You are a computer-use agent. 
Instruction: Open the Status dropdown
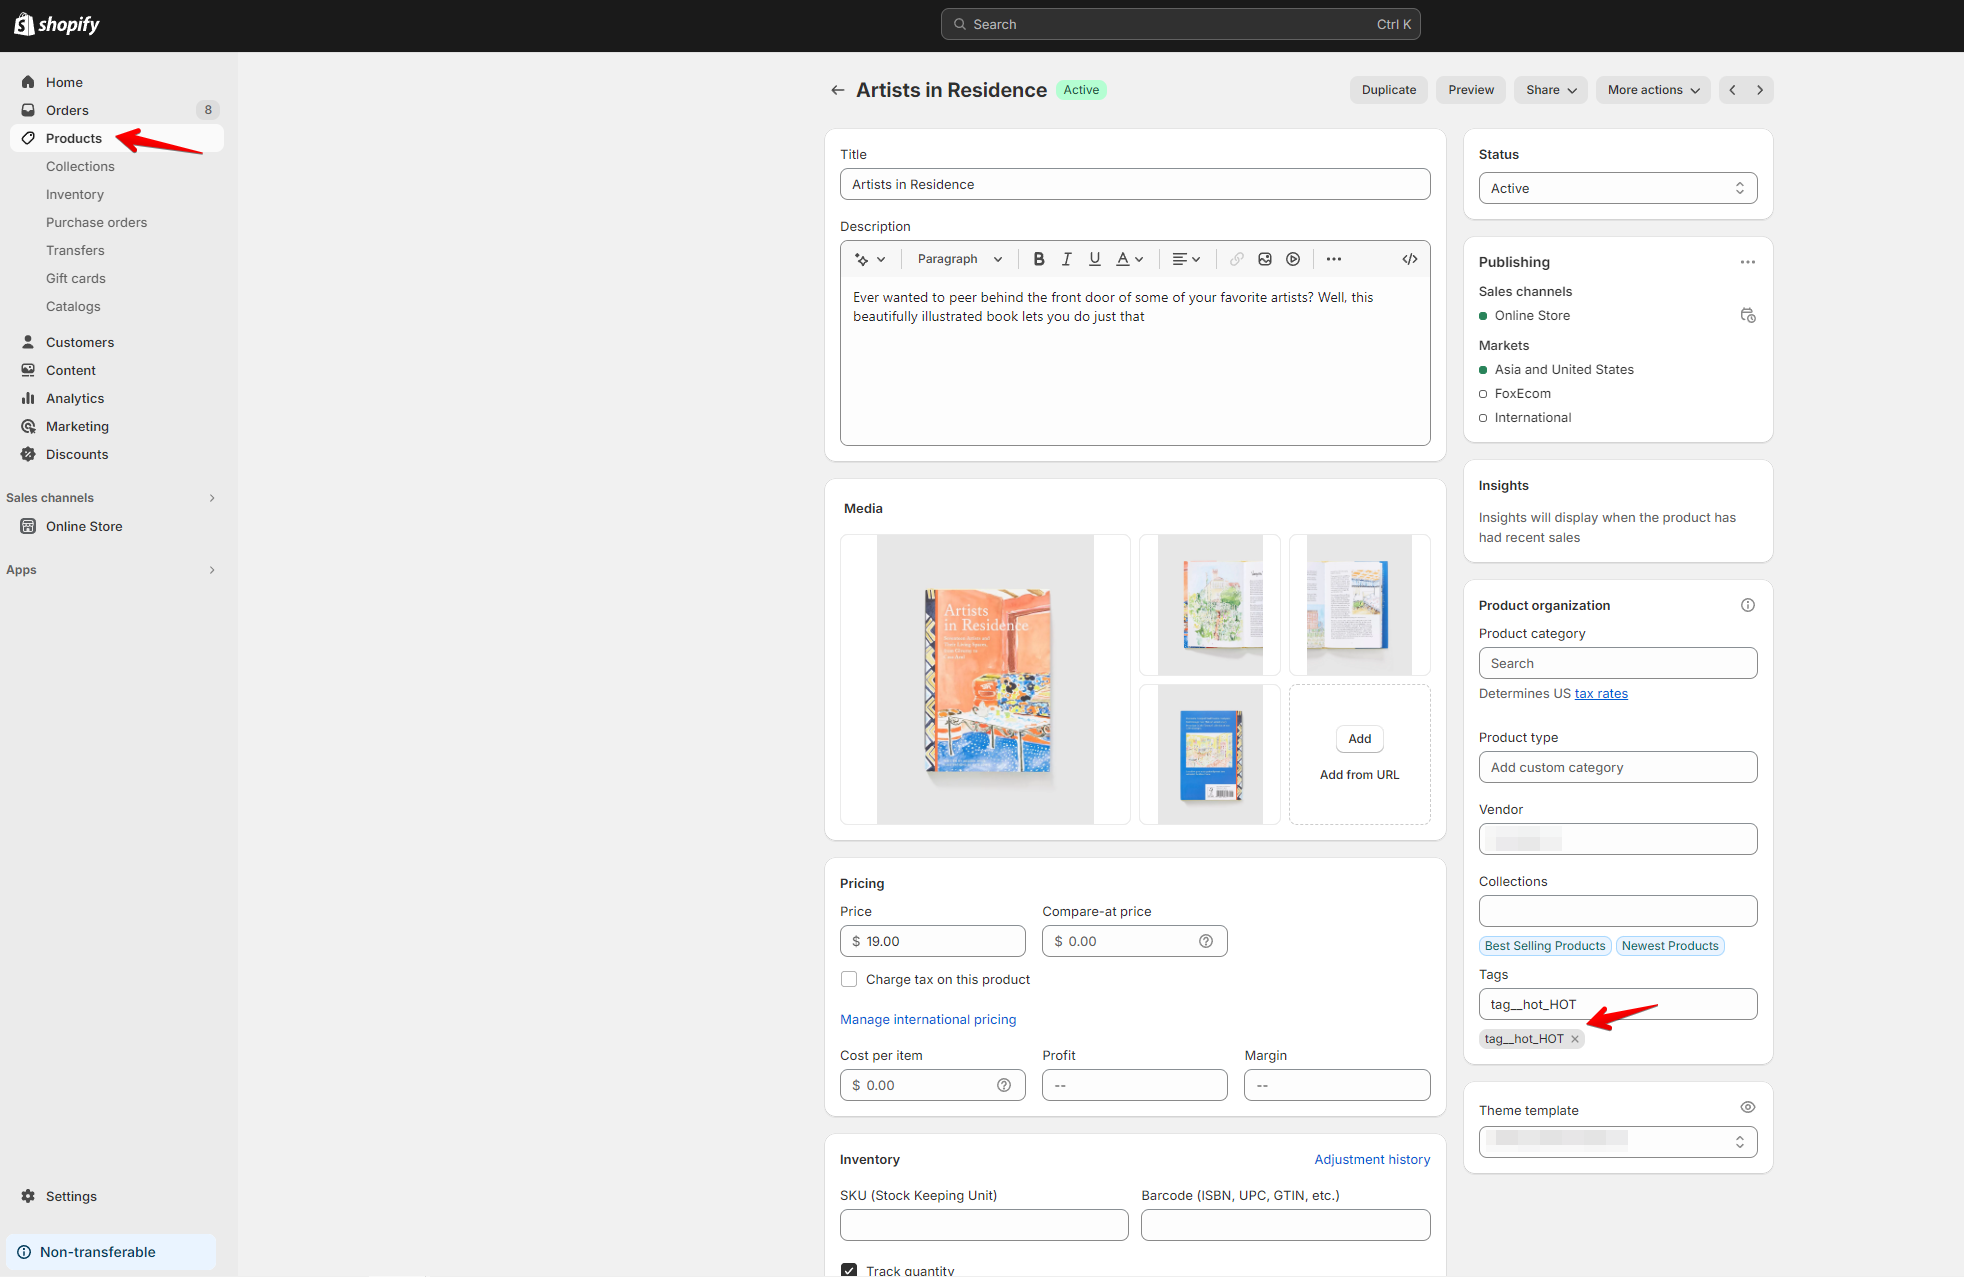click(x=1618, y=188)
